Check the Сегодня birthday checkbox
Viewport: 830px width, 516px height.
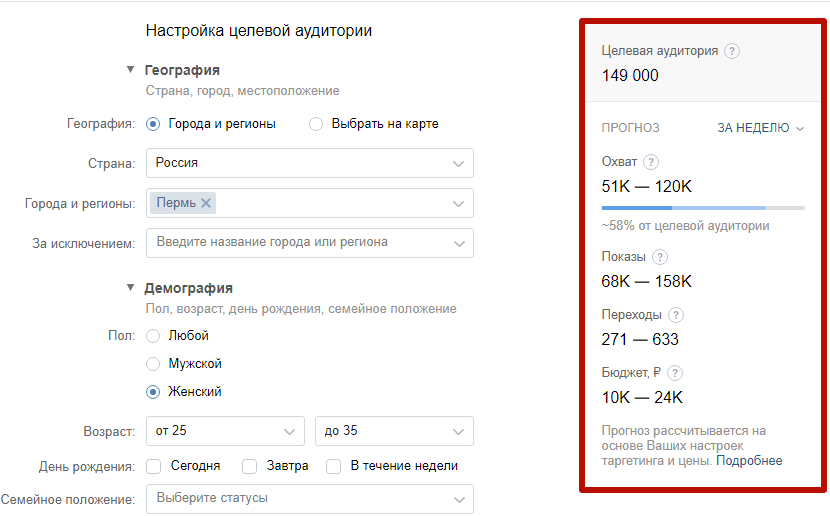click(154, 466)
